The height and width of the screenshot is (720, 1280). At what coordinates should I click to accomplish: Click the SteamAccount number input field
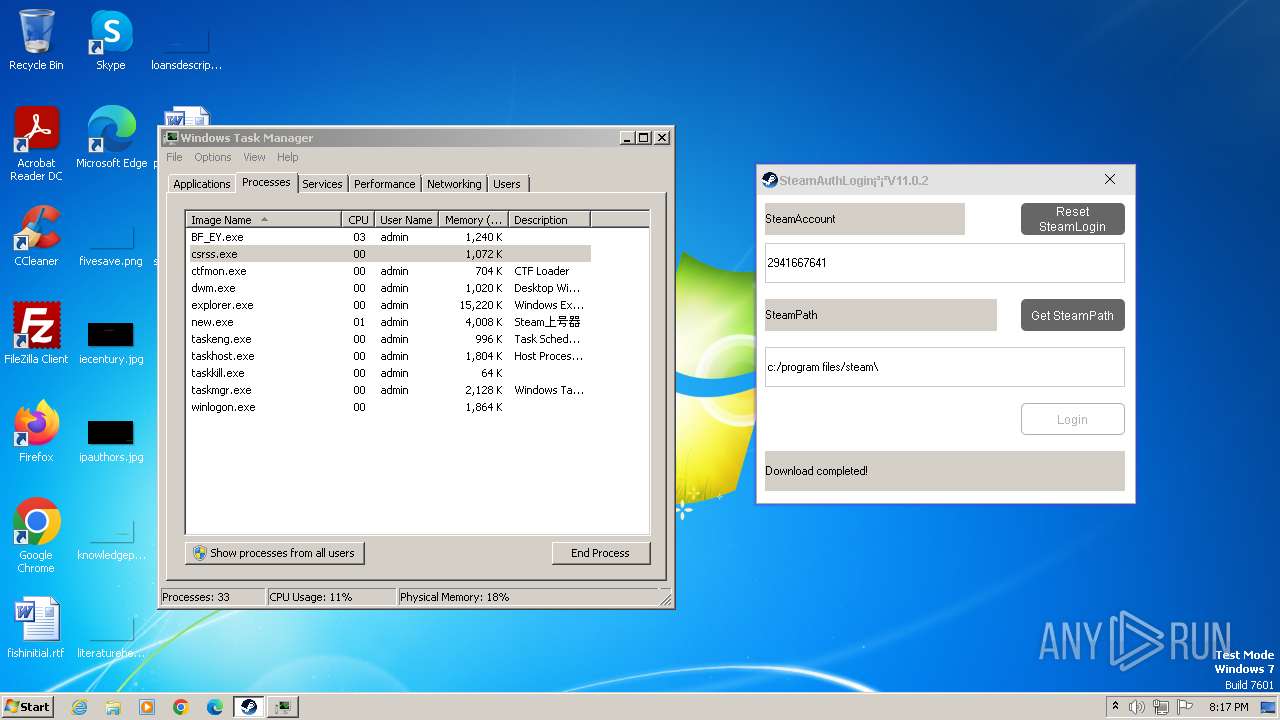[x=945, y=263]
